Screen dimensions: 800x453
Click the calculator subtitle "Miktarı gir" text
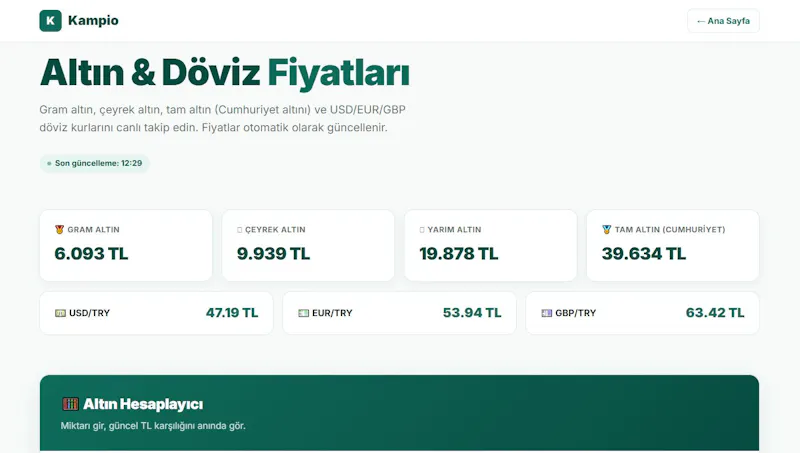point(153,425)
